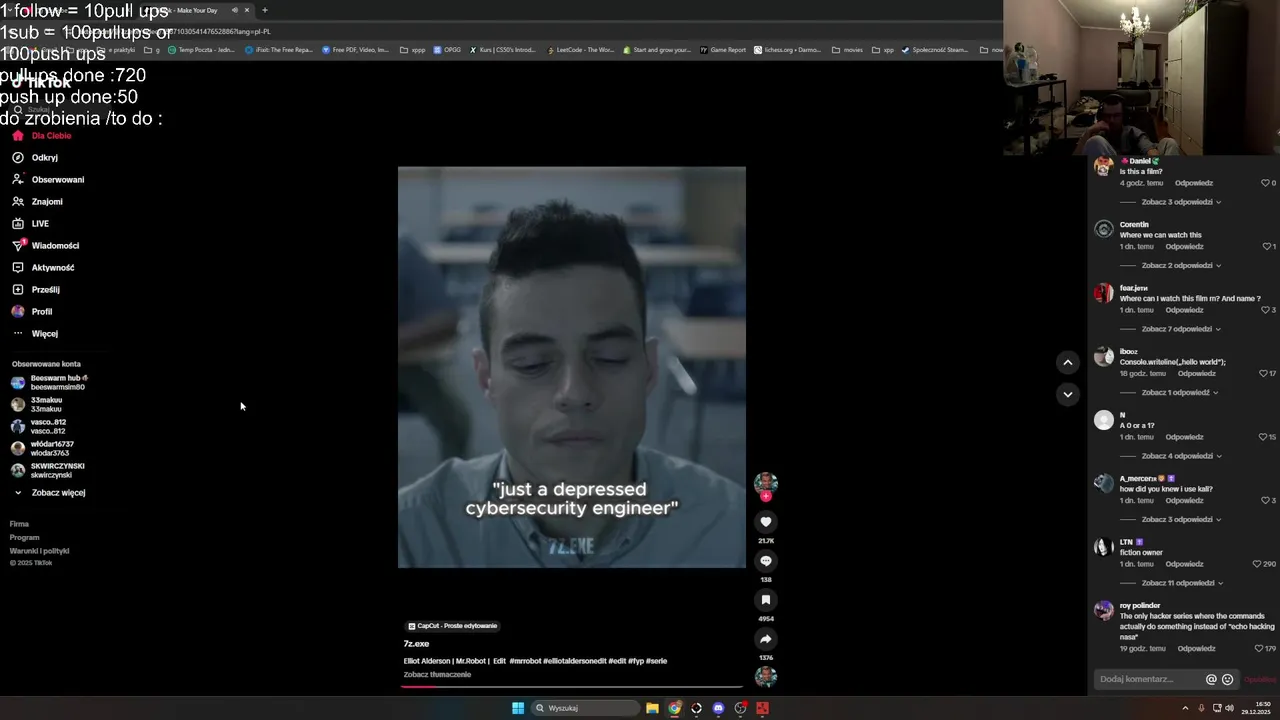Viewport: 1280px width, 720px height.
Task: Expand 'Zobacz 3 odpowiedzi' under Daniel's comment
Action: (1182, 202)
